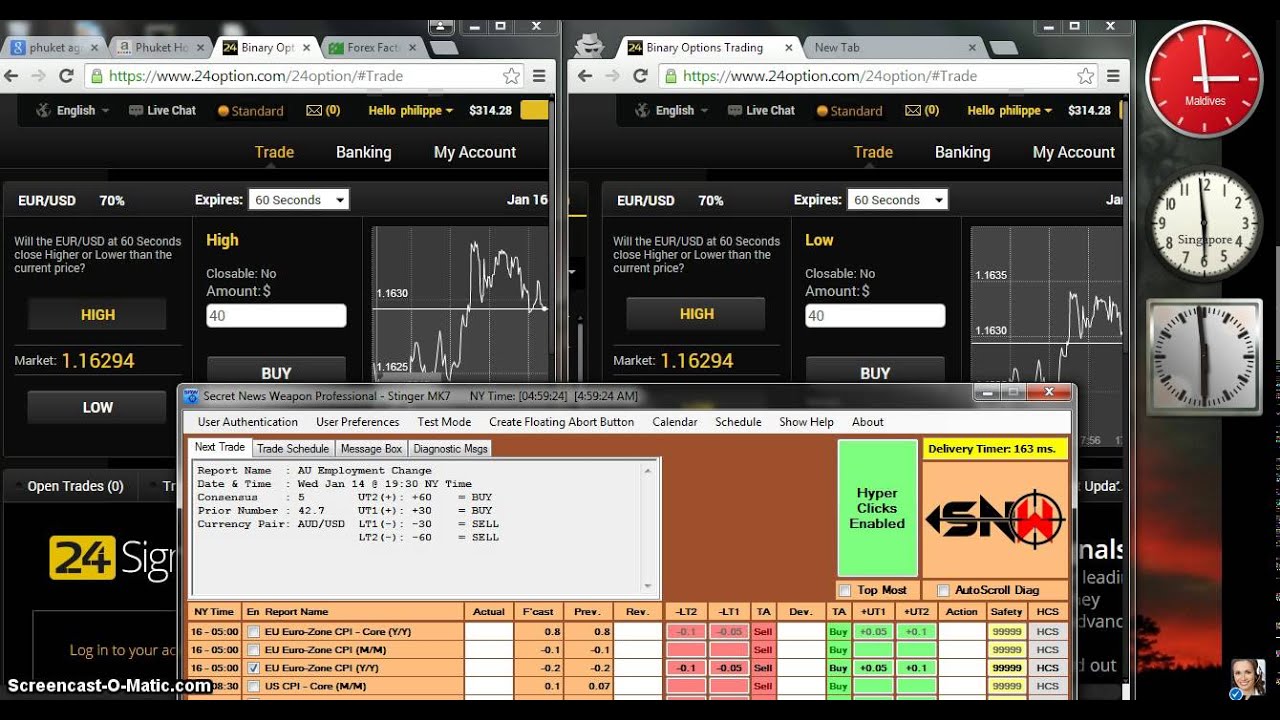Toggle AutoScroll Diag checkbox
The width and height of the screenshot is (1280, 720).
[943, 591]
